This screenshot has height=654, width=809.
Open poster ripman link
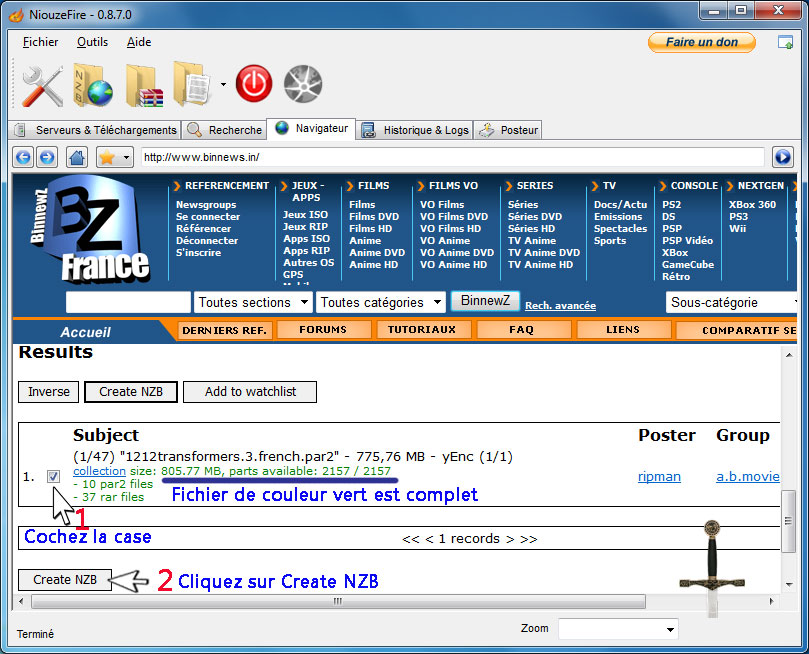coord(659,477)
